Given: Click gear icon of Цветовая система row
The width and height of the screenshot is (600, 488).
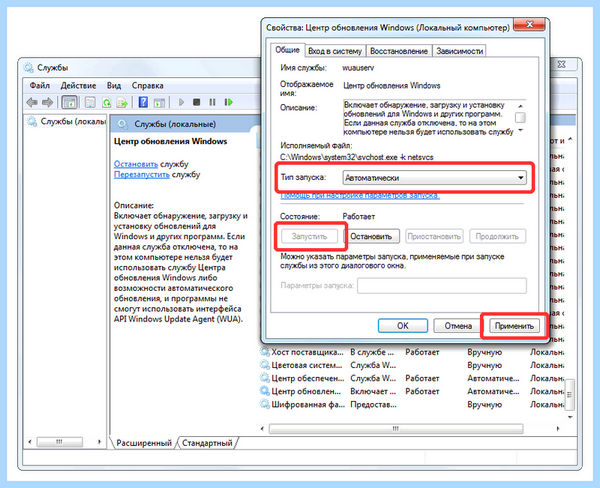Looking at the screenshot, I should [x=265, y=365].
